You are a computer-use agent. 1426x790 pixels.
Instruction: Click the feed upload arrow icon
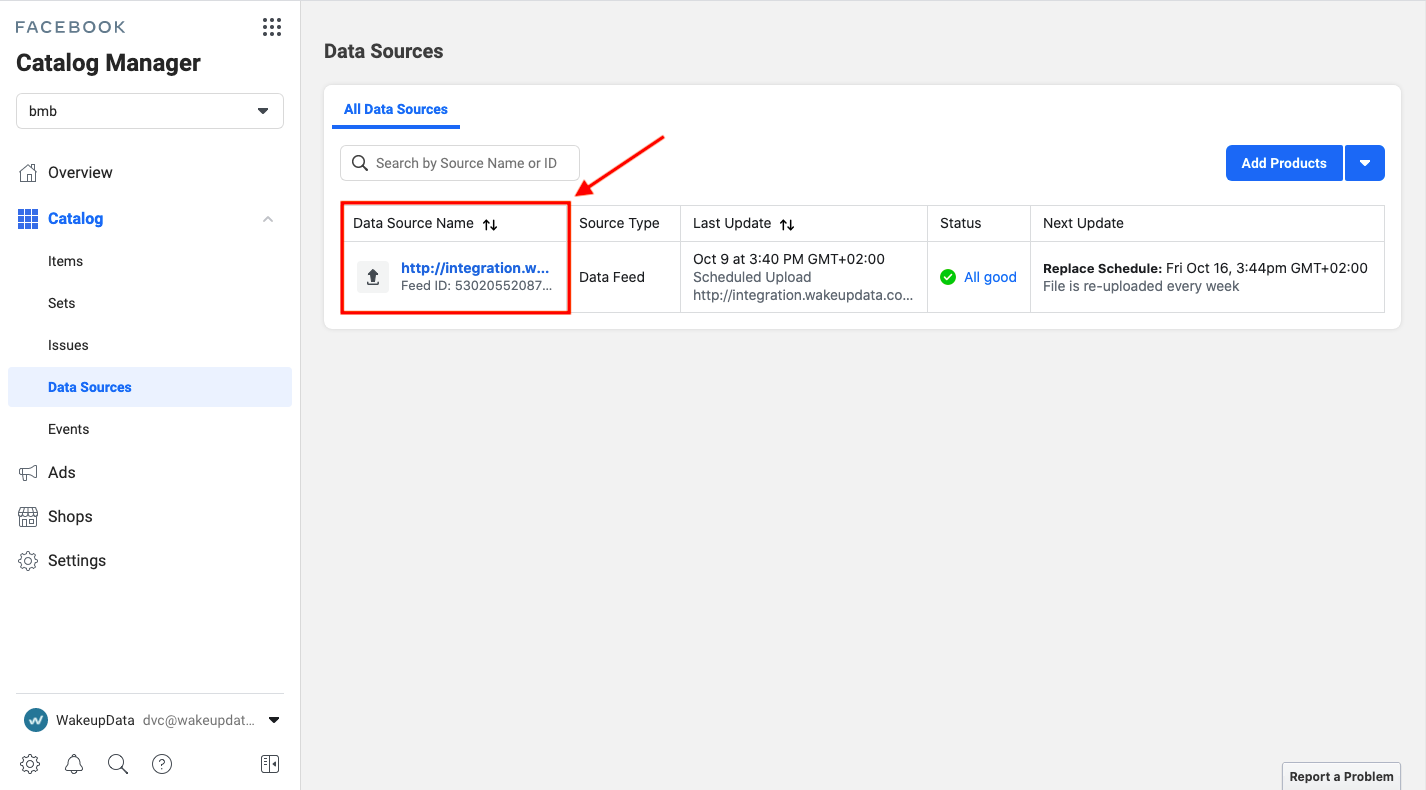tap(373, 277)
